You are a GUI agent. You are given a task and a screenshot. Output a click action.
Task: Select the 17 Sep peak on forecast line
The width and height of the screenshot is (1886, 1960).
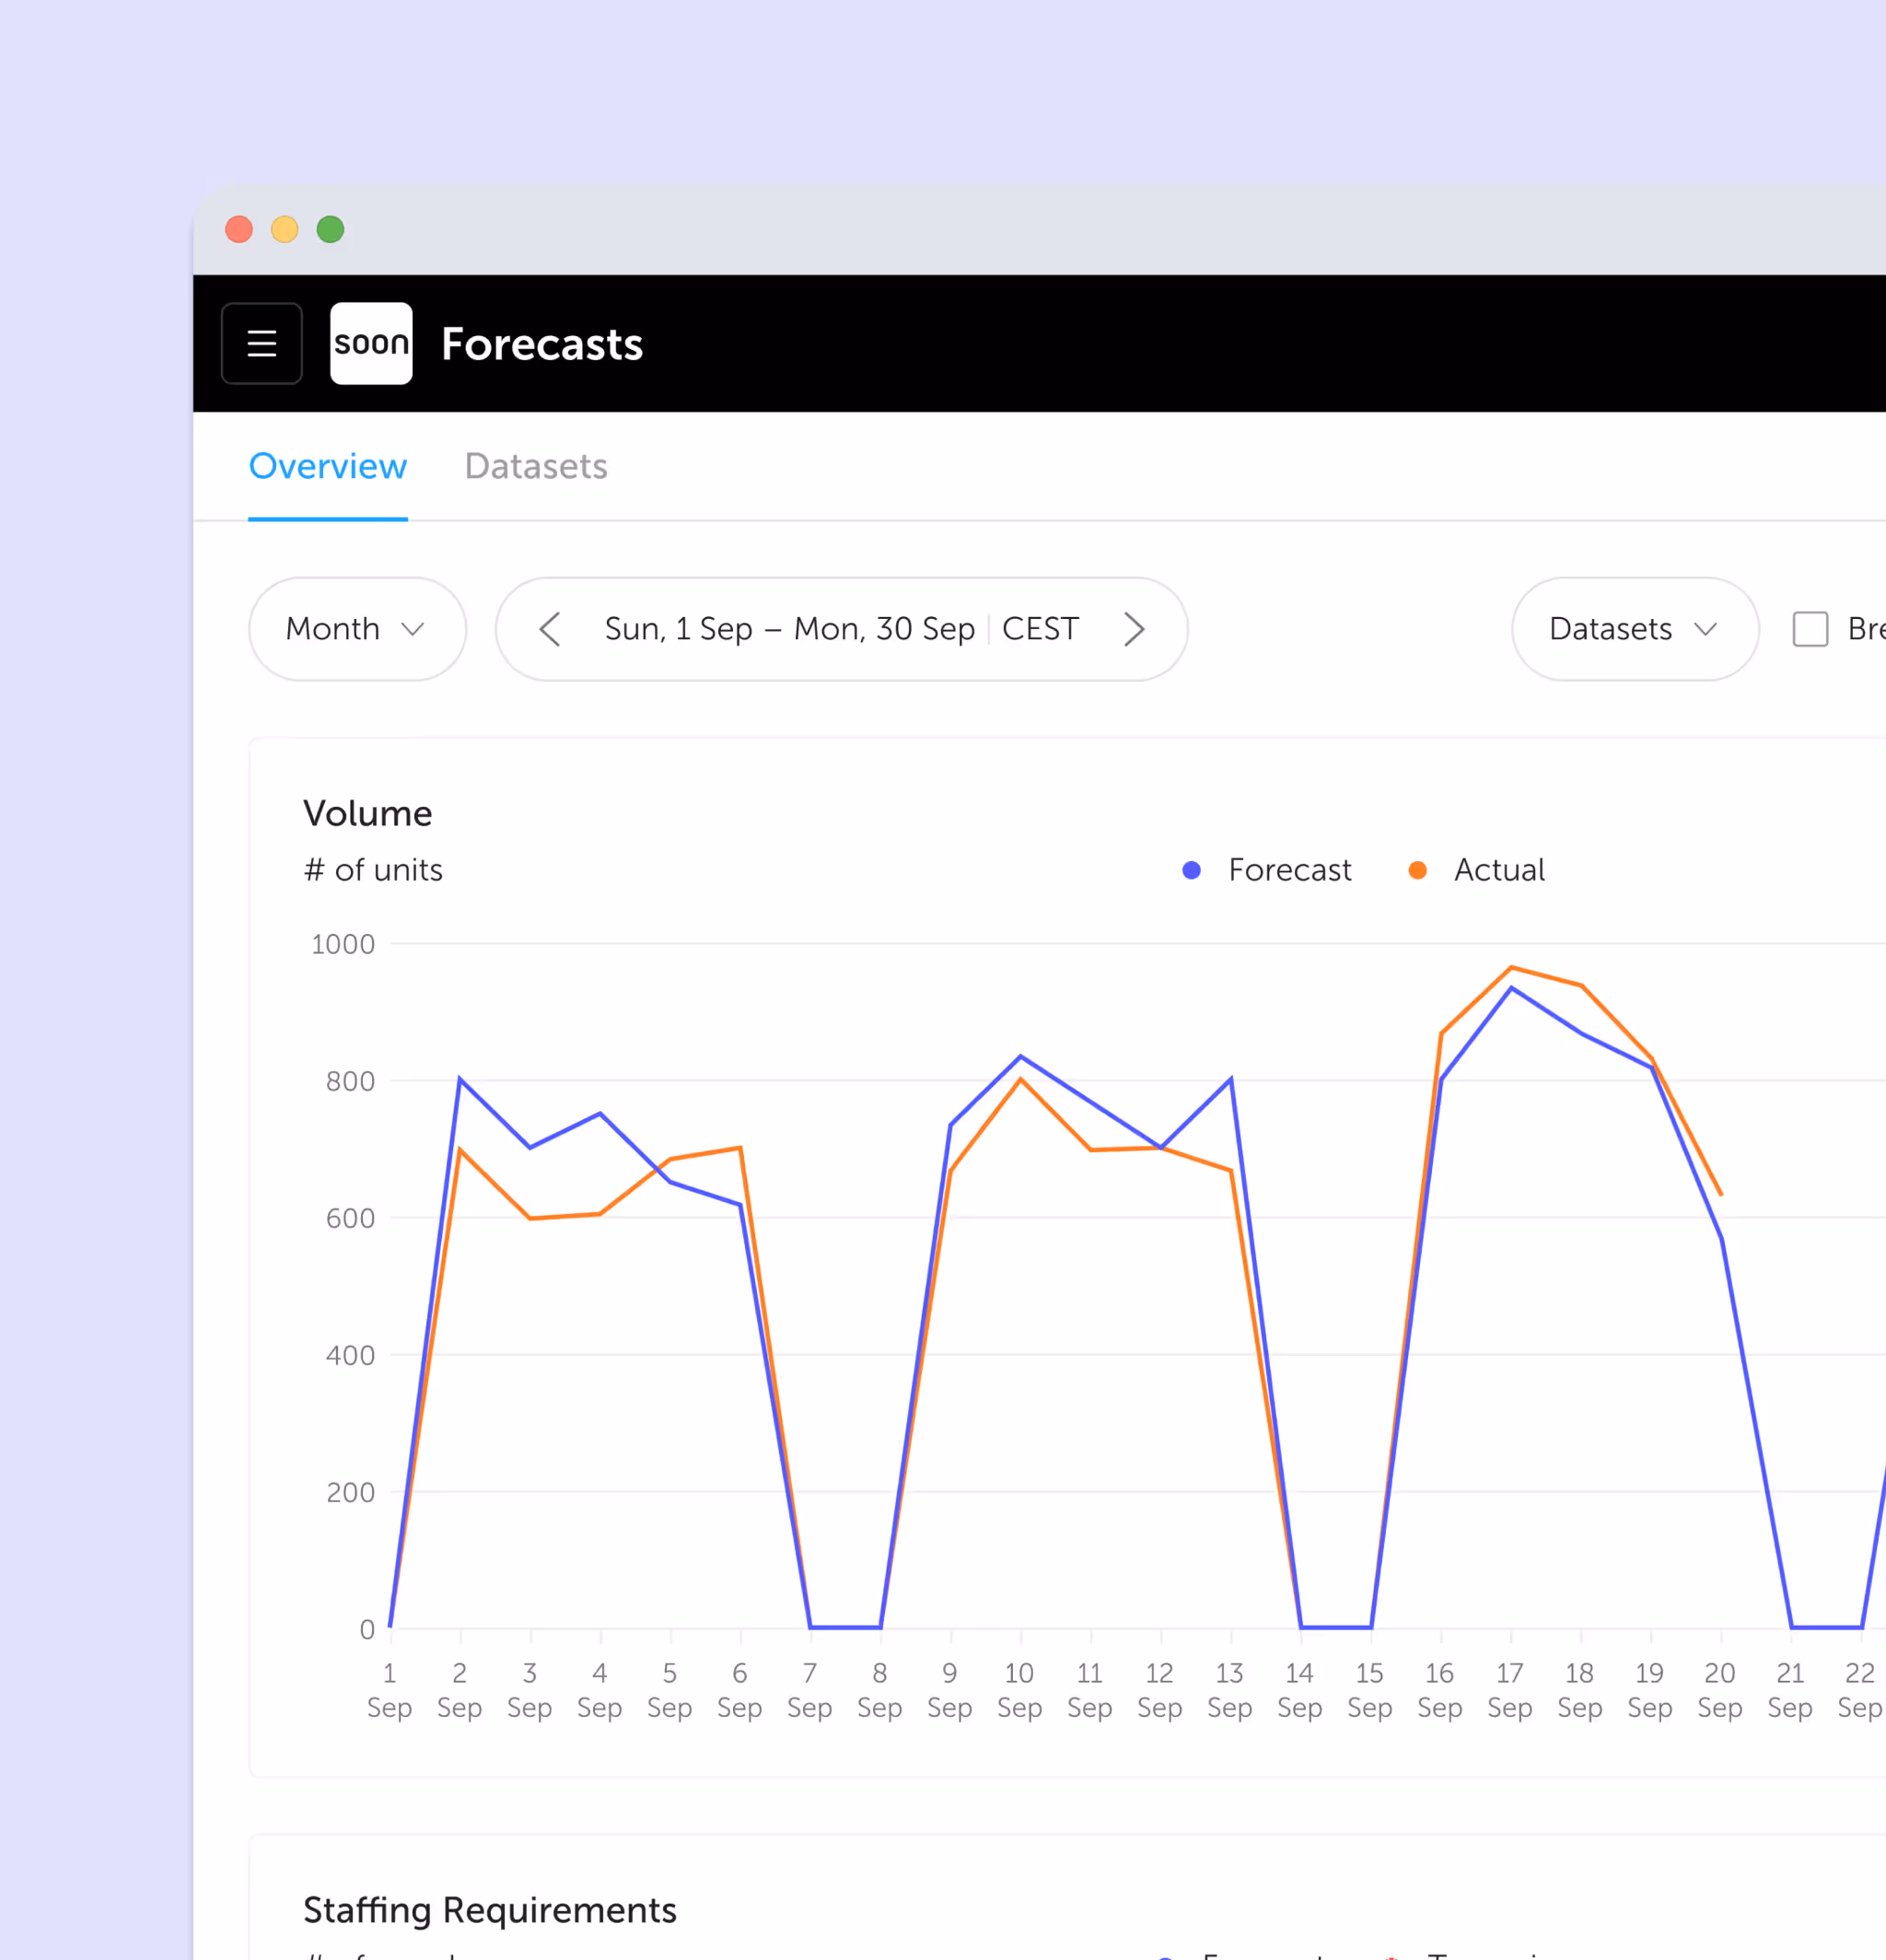click(1511, 988)
